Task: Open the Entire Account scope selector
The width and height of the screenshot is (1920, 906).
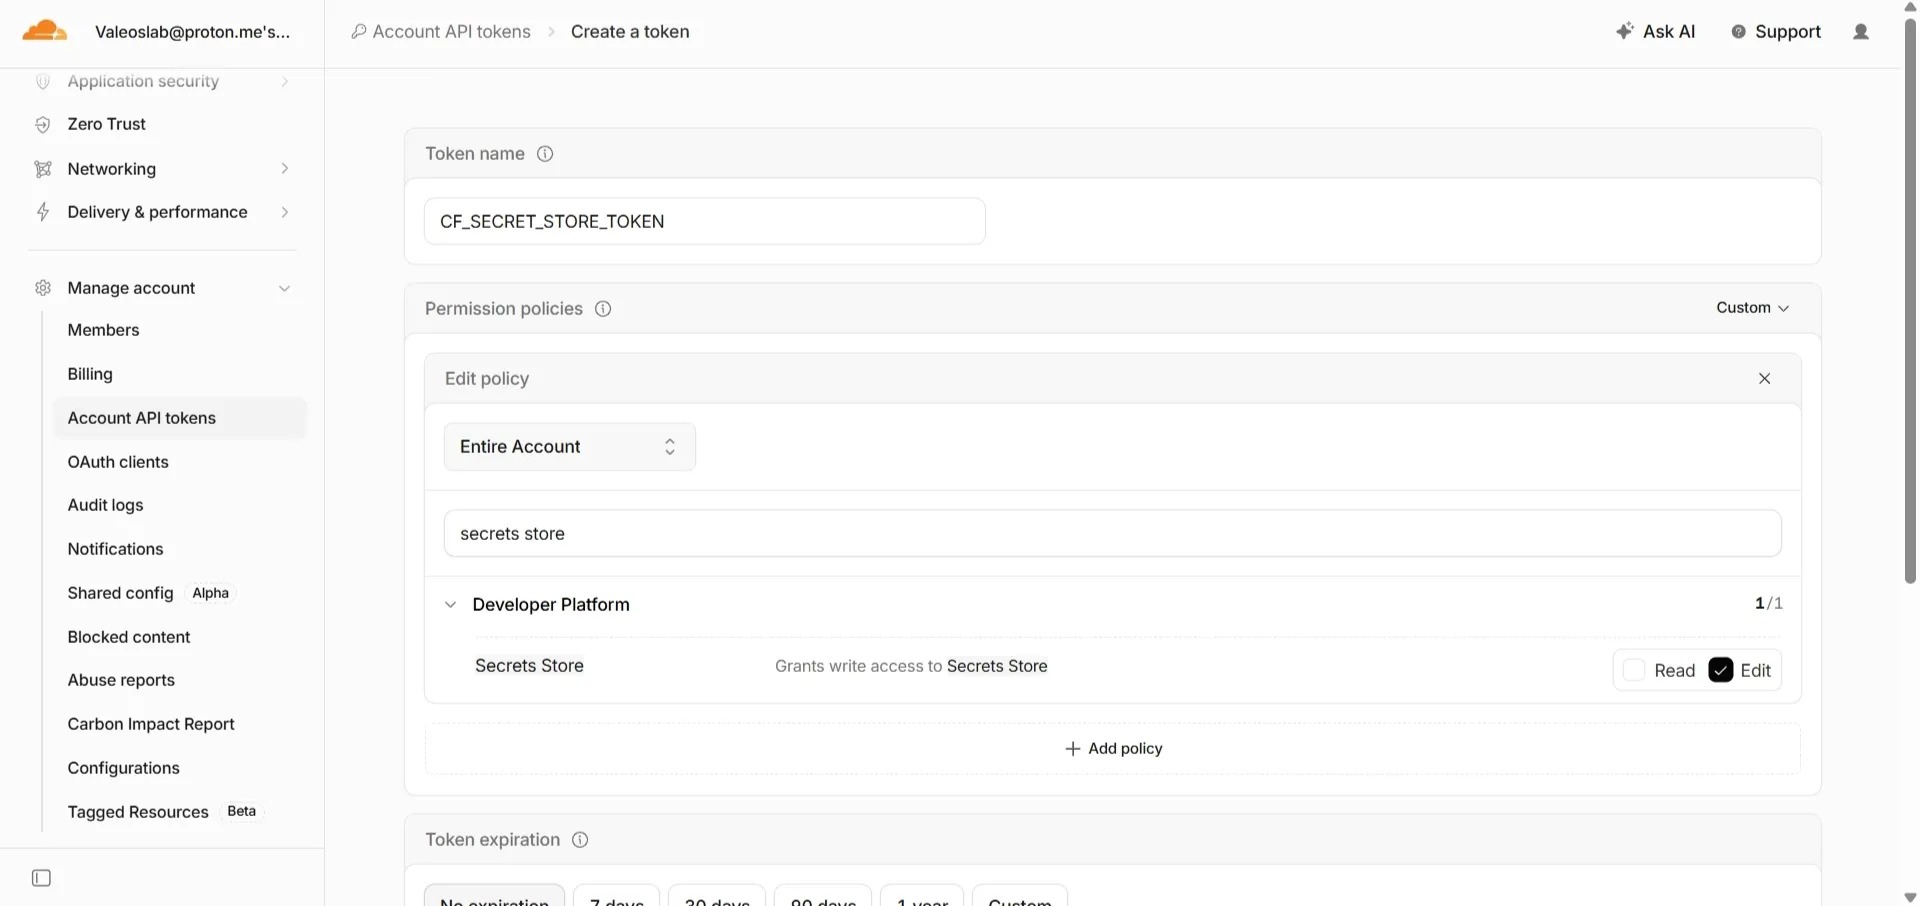Action: click(x=570, y=447)
